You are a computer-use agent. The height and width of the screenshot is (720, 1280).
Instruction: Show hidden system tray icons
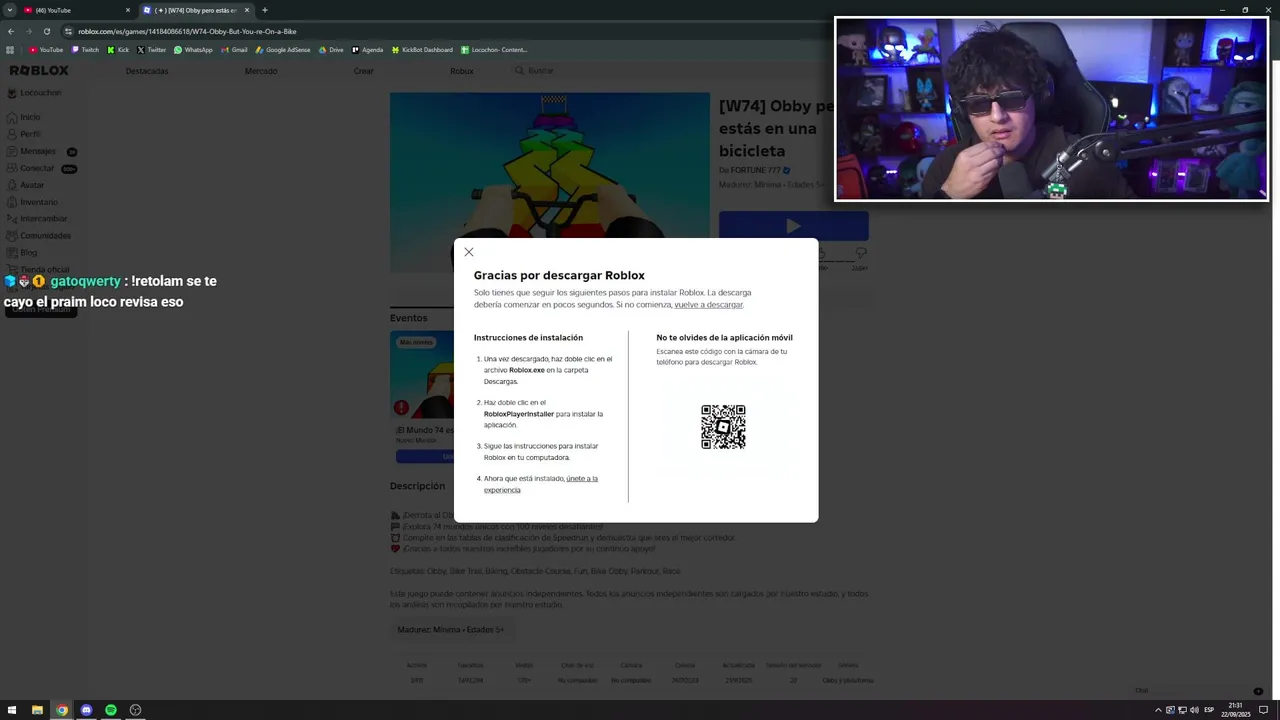coord(1159,710)
